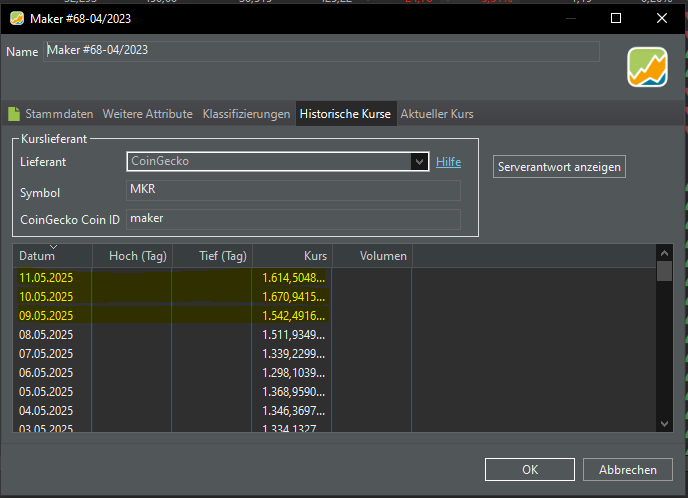Close the Maker dialog window
Viewport: 688px width, 498px height.
coord(662,18)
